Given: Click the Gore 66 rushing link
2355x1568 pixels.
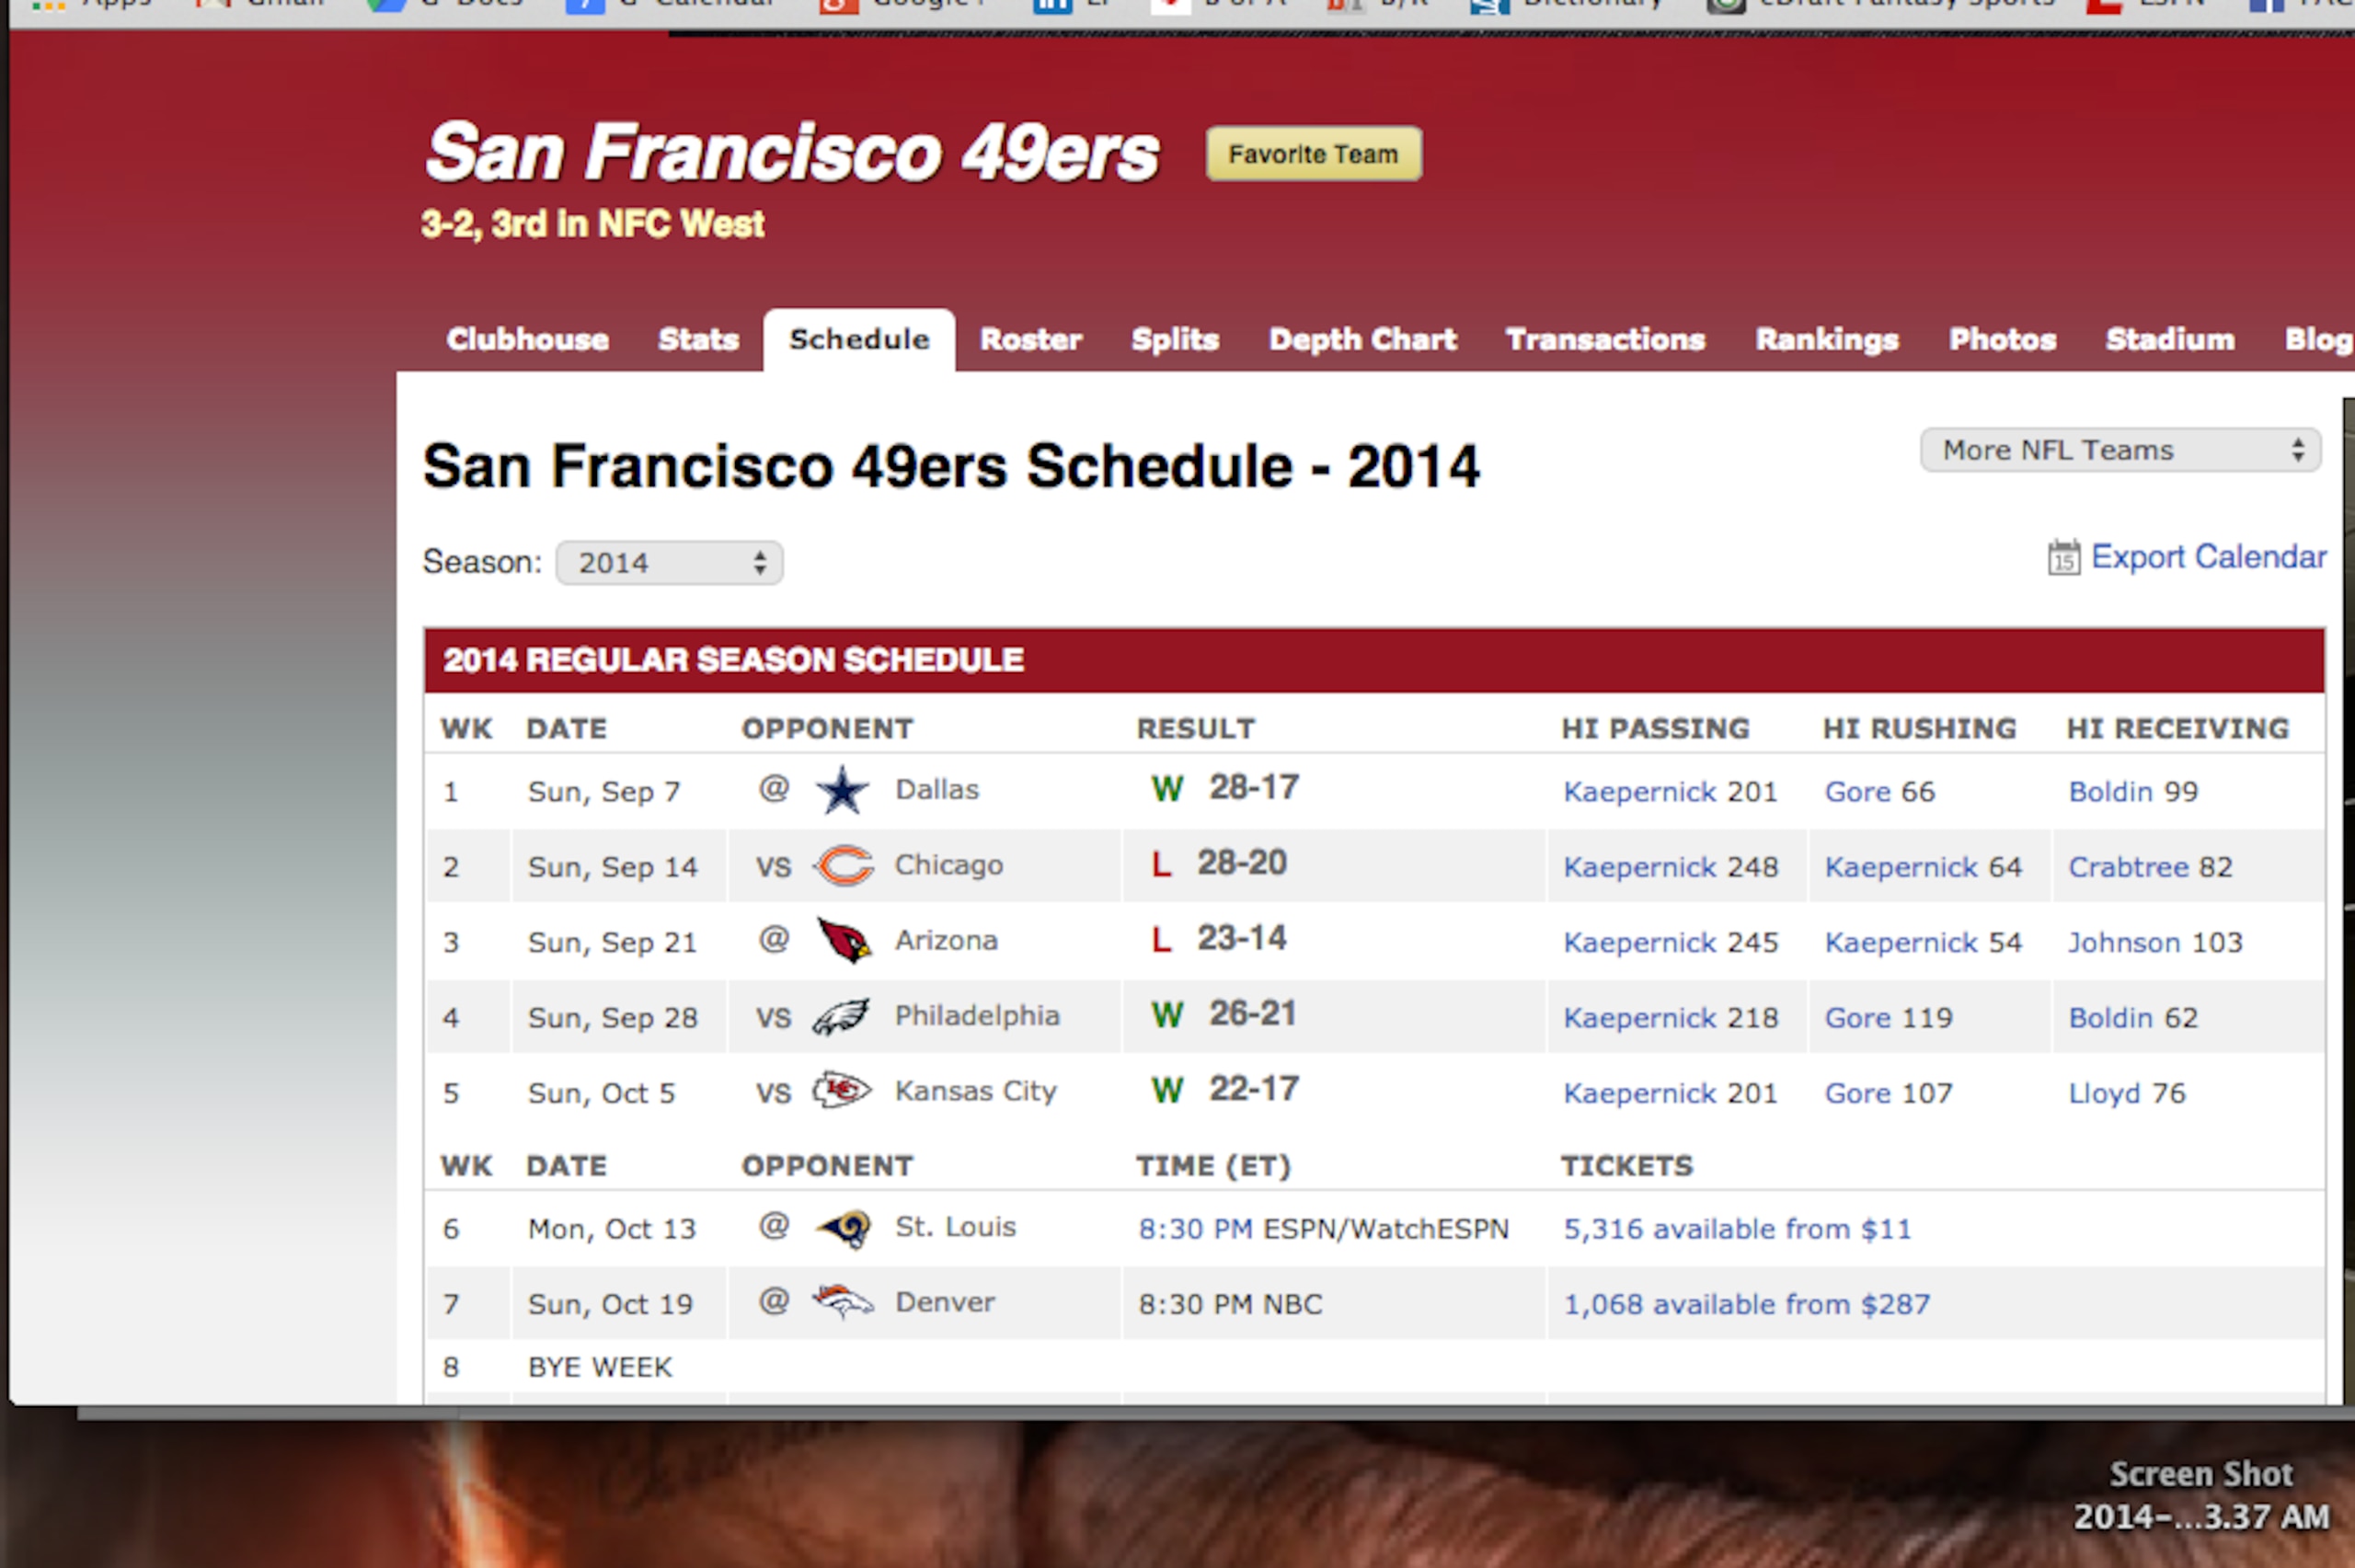Looking at the screenshot, I should (x=1858, y=792).
